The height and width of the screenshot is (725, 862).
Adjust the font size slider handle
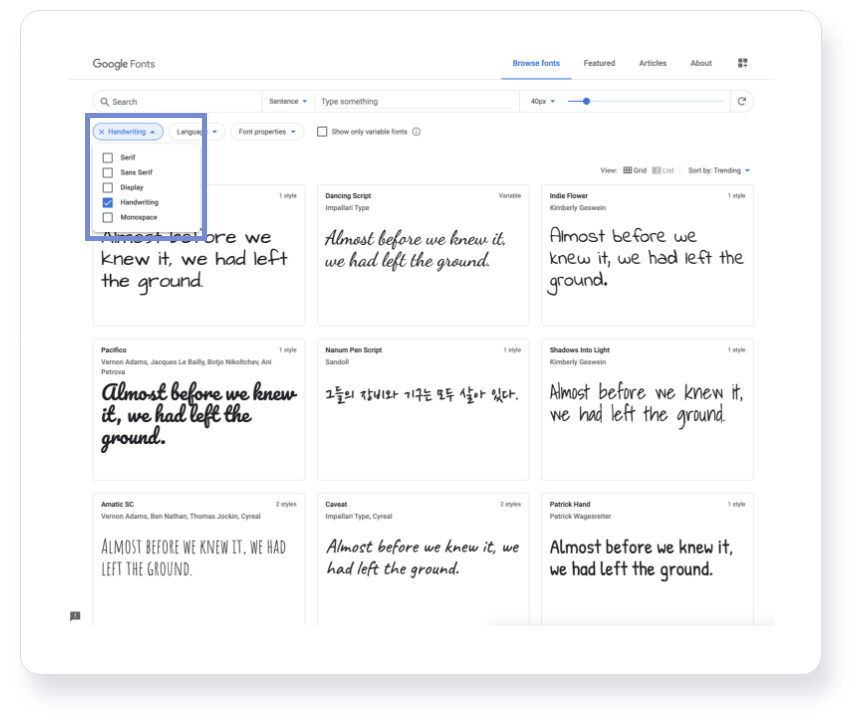pyautogui.click(x=586, y=101)
